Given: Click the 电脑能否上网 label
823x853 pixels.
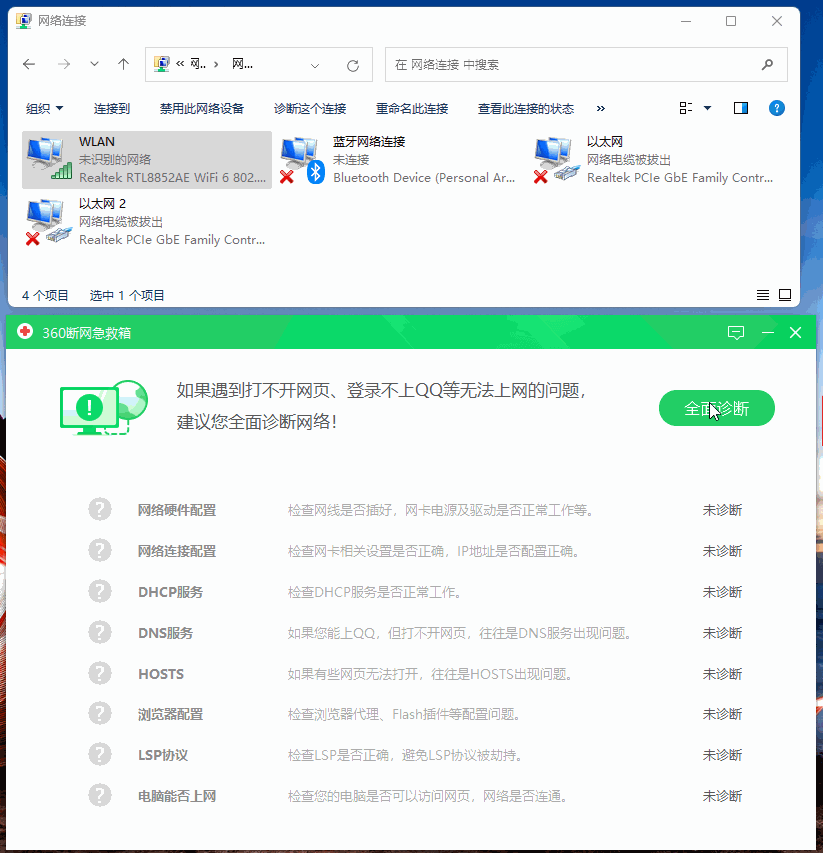Looking at the screenshot, I should tap(177, 796).
